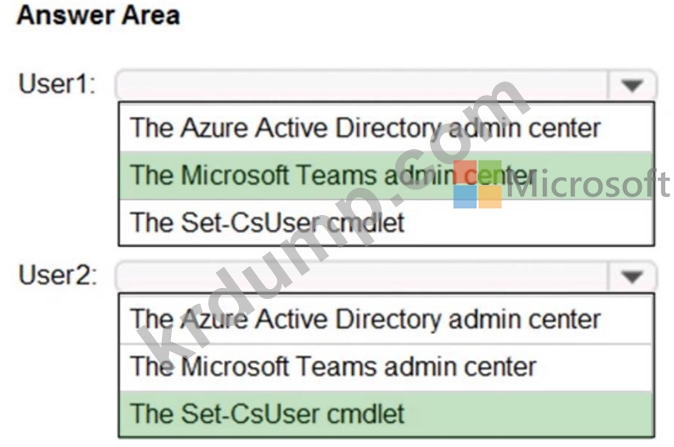Pick the Set-CsUser cmdlet option for User2

click(x=268, y=412)
